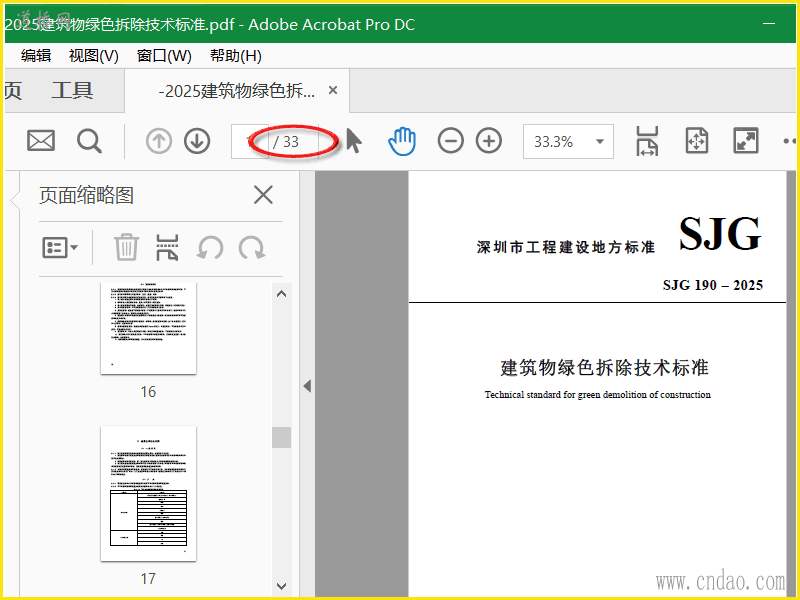This screenshot has height=600, width=800.
Task: Open the 编辑 menu
Action: pyautogui.click(x=36, y=56)
